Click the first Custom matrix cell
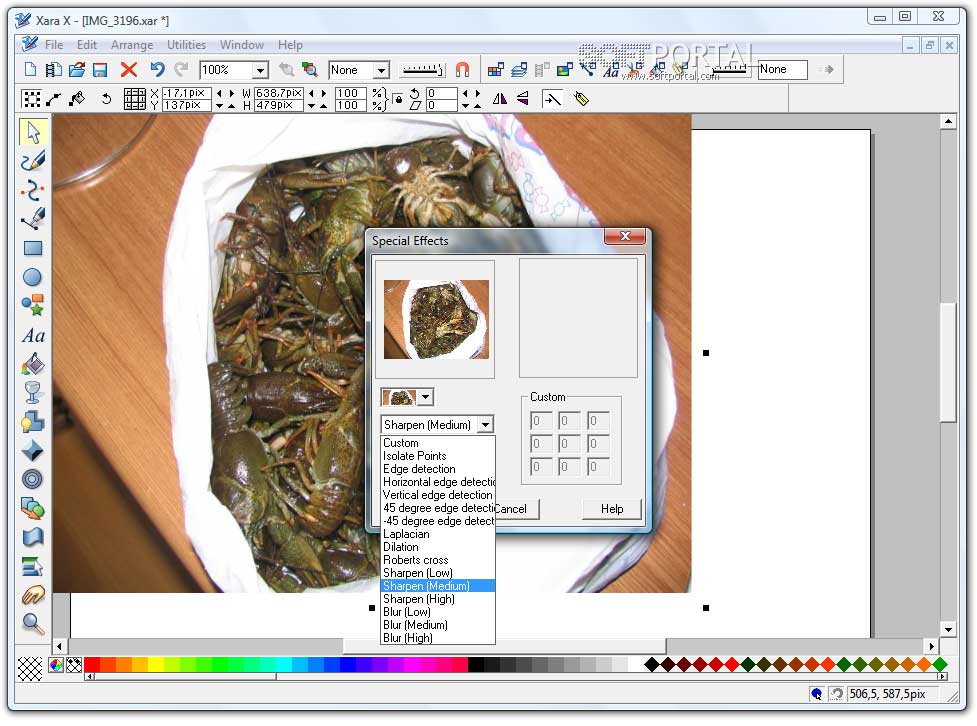The width and height of the screenshot is (977, 726). click(540, 421)
